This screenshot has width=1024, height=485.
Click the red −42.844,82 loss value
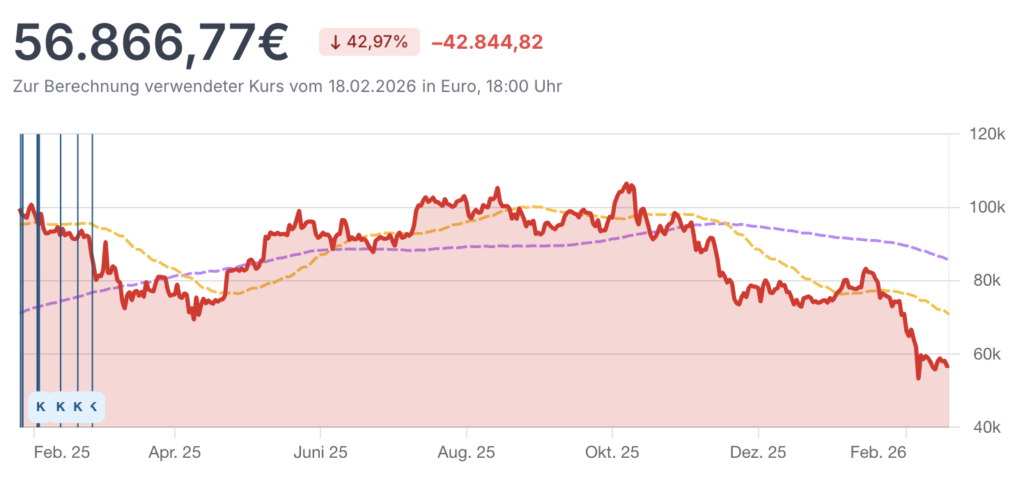point(487,42)
